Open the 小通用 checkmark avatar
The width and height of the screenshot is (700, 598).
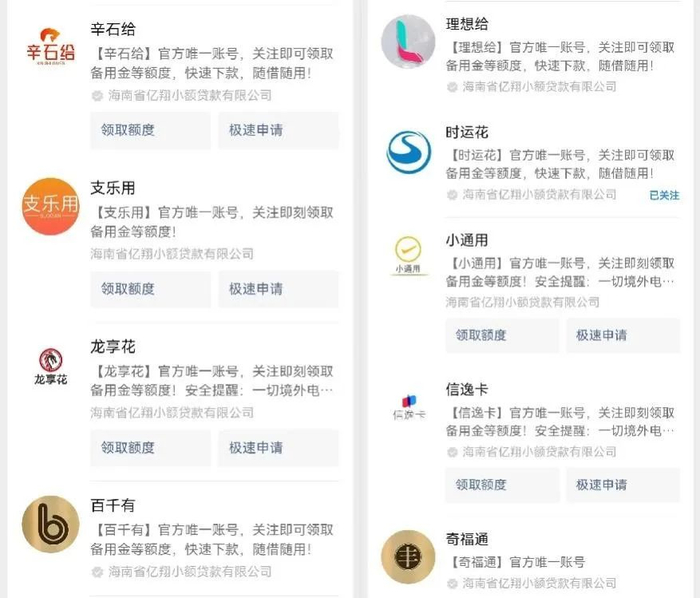[x=408, y=255]
